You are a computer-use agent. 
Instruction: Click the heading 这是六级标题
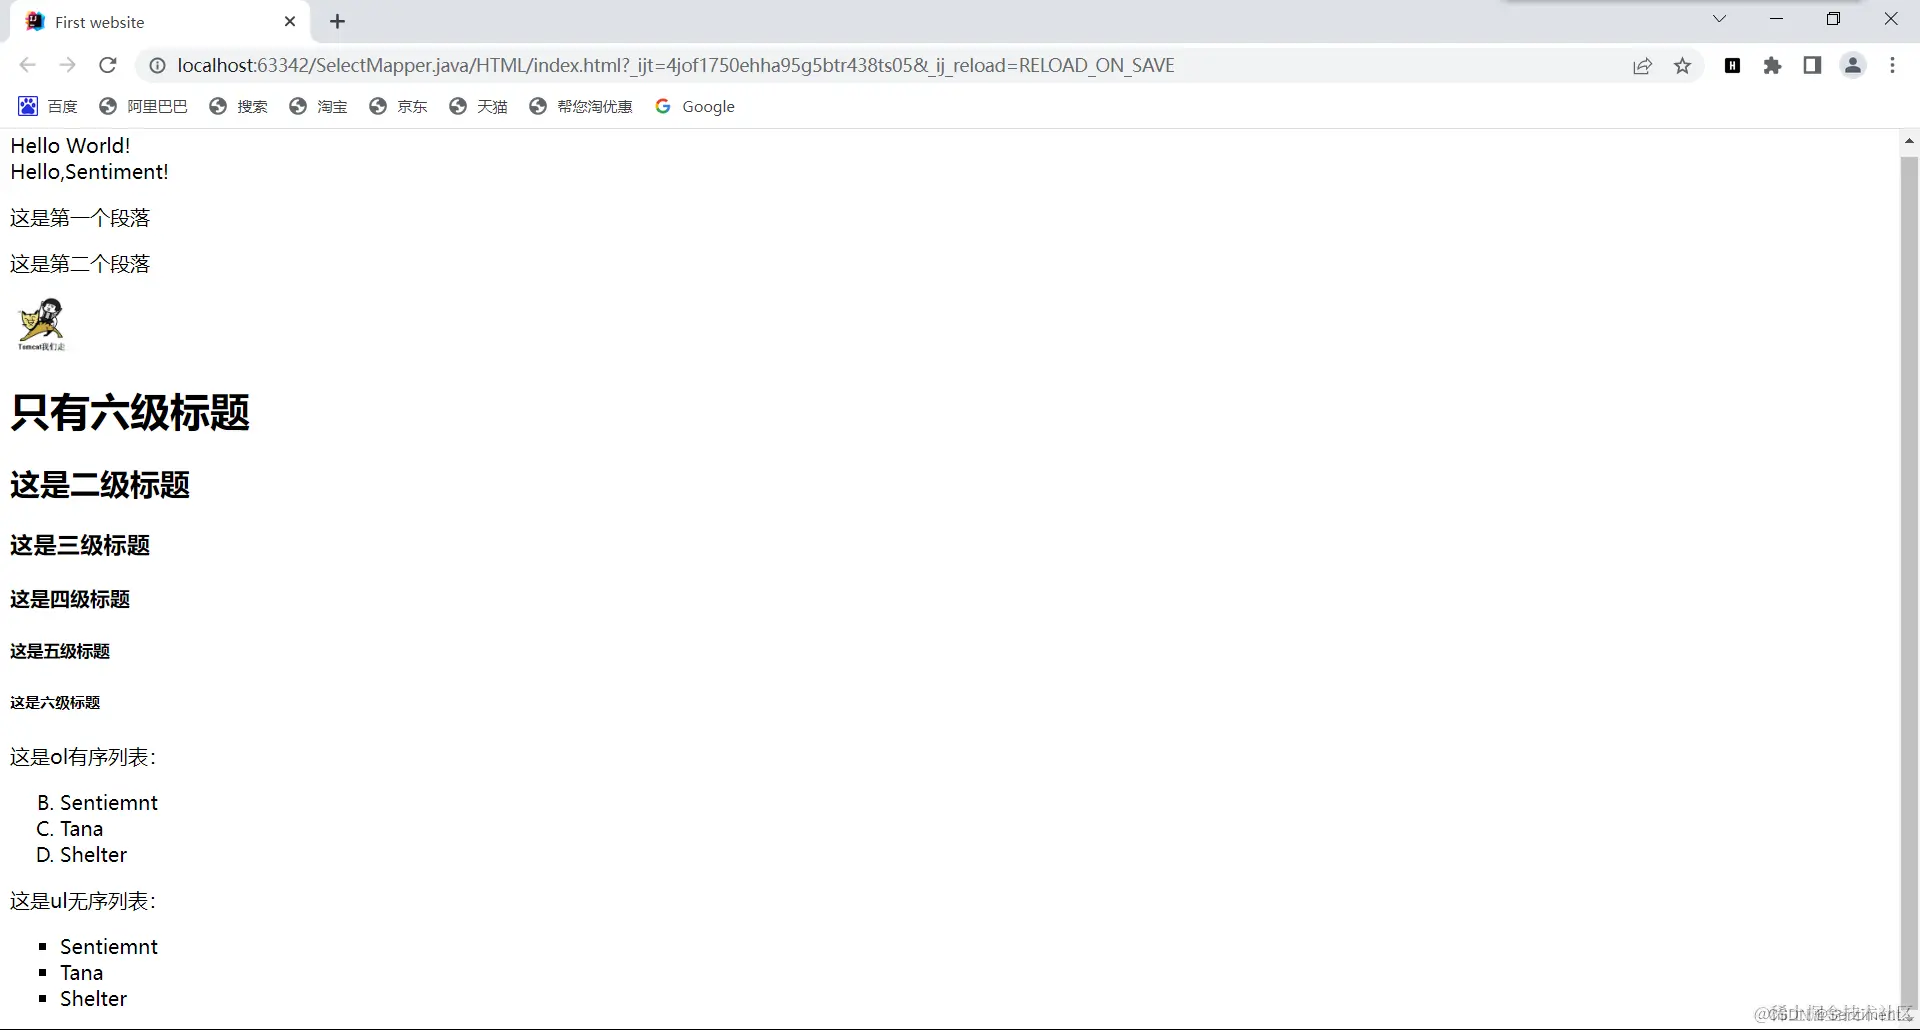55,703
